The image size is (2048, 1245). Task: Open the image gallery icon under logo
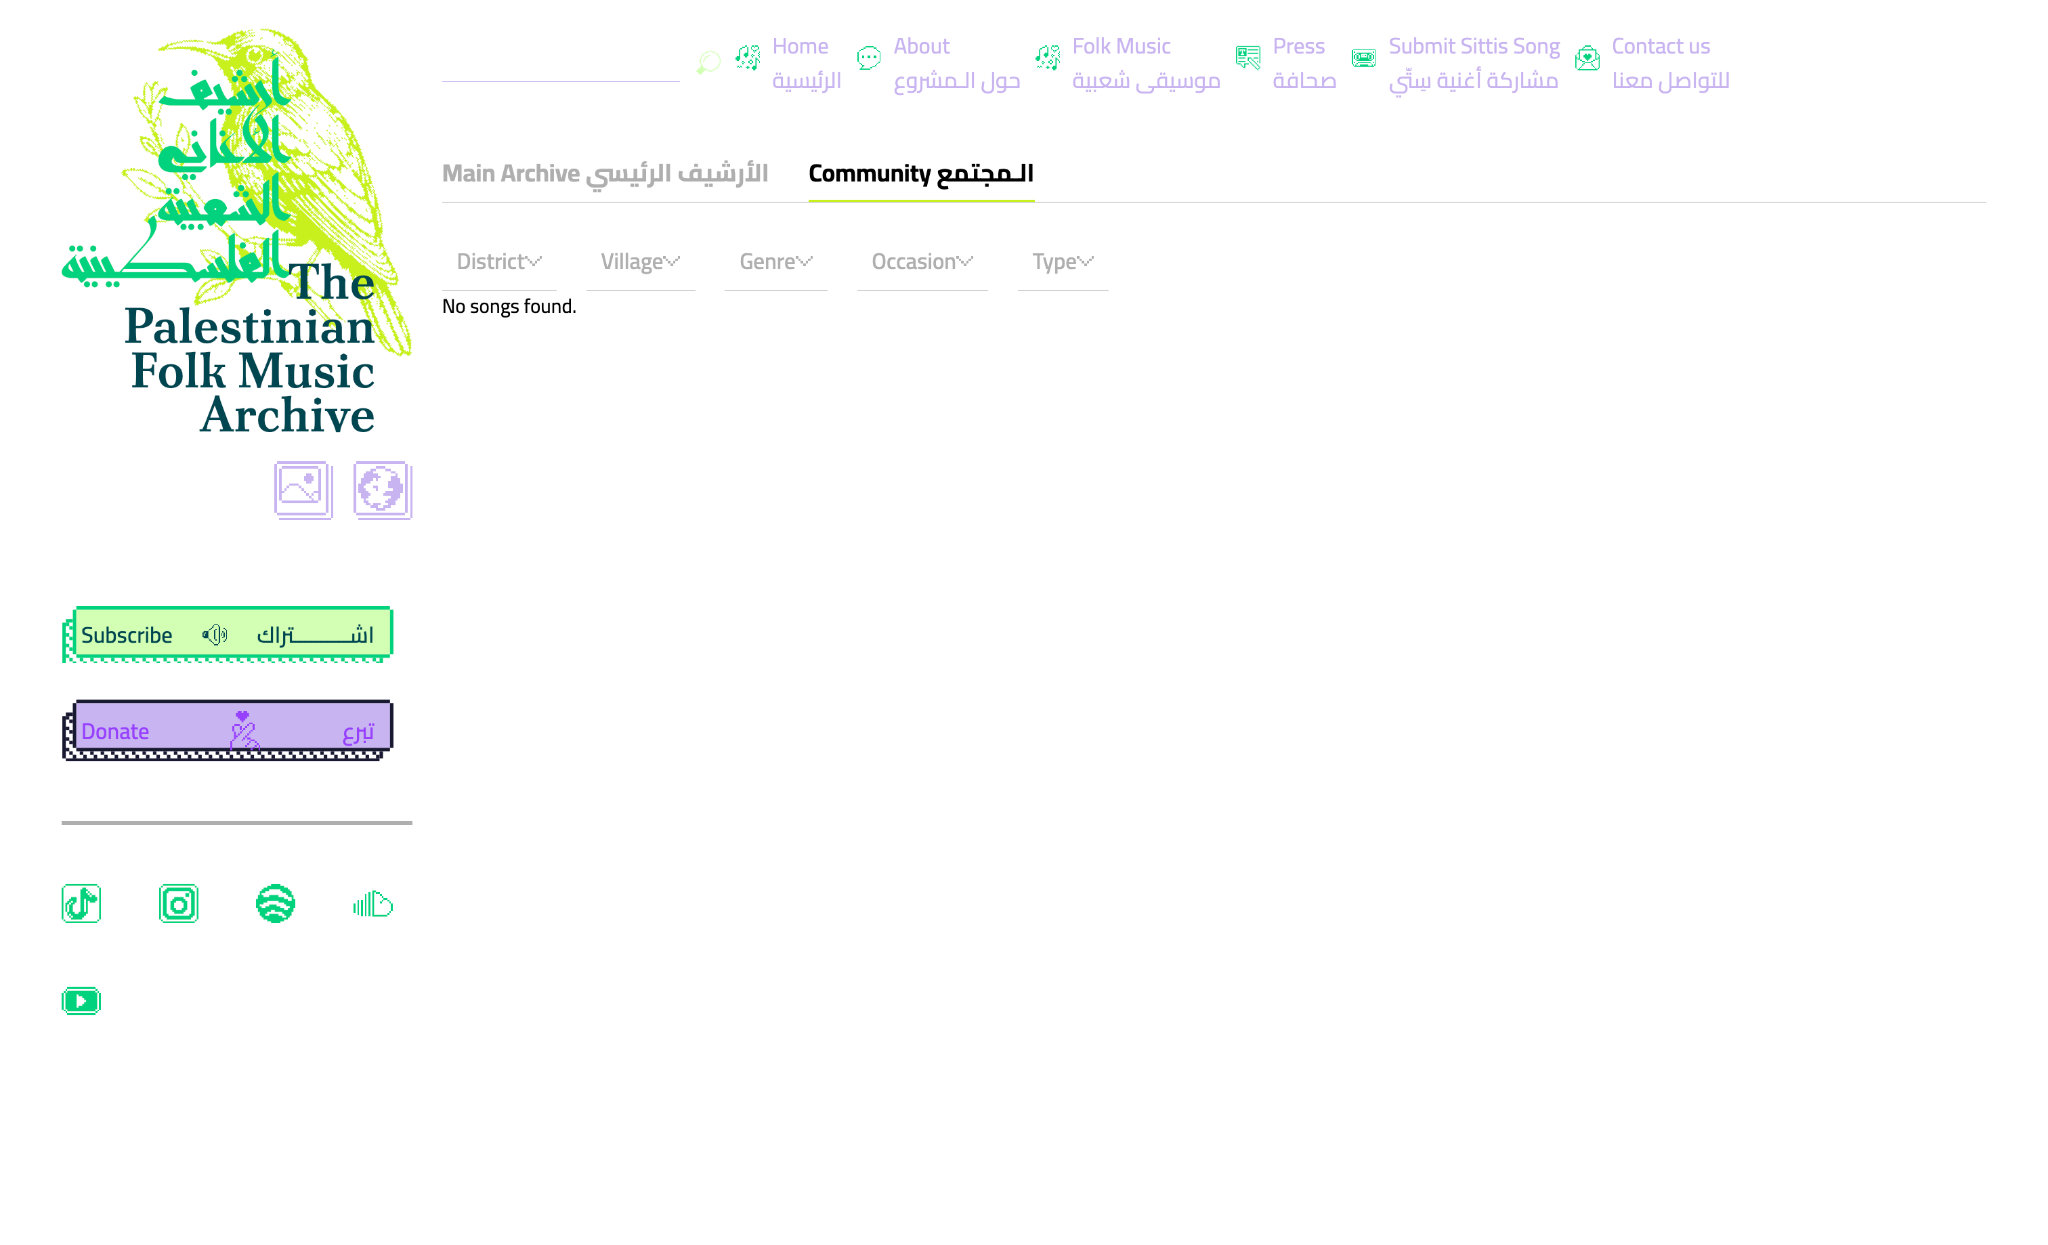pyautogui.click(x=303, y=490)
